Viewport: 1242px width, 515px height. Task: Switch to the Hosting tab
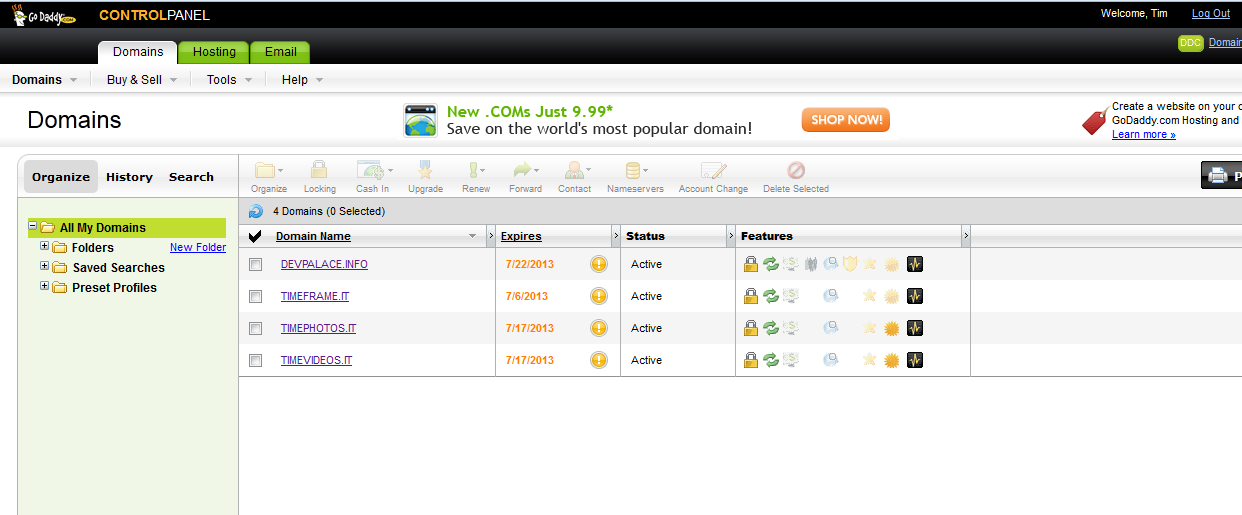click(214, 52)
